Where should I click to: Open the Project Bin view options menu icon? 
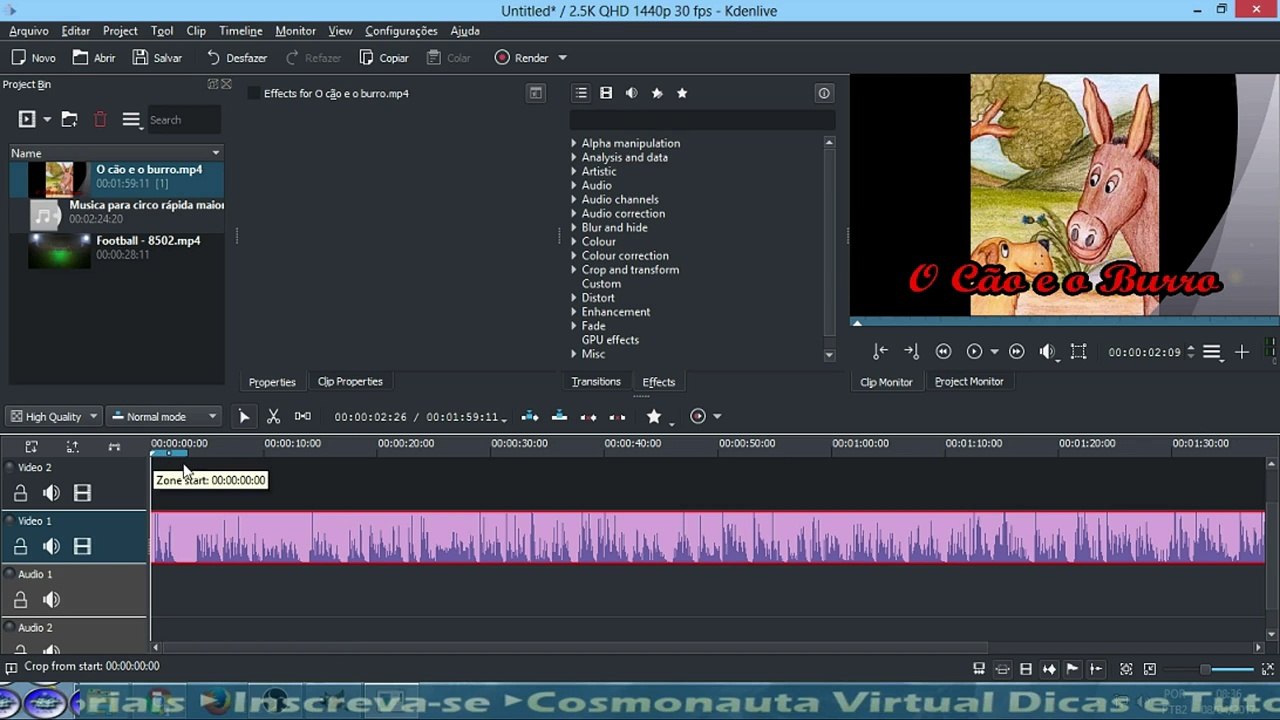coord(131,119)
